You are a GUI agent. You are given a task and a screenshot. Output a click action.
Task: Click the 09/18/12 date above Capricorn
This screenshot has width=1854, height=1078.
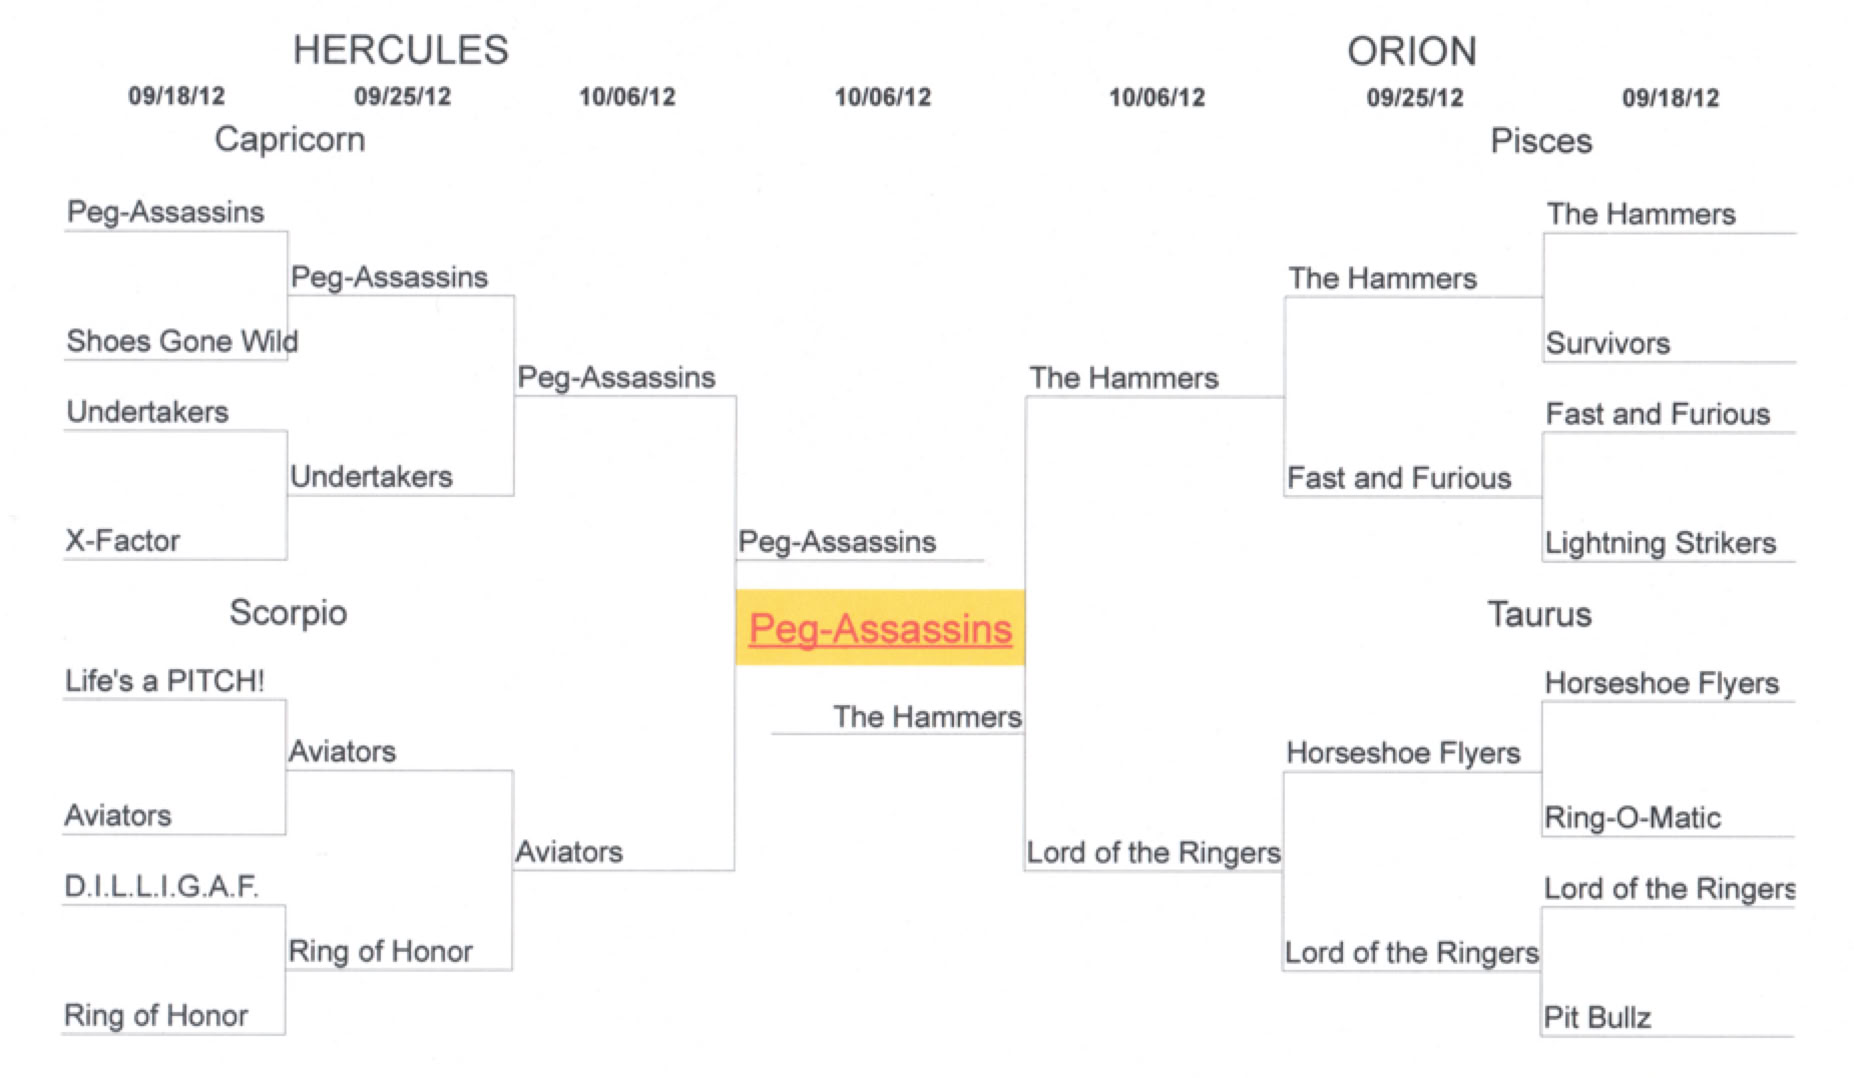176,96
